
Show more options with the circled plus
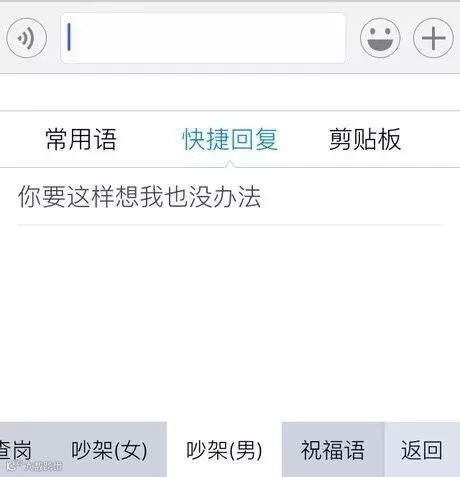click(433, 38)
